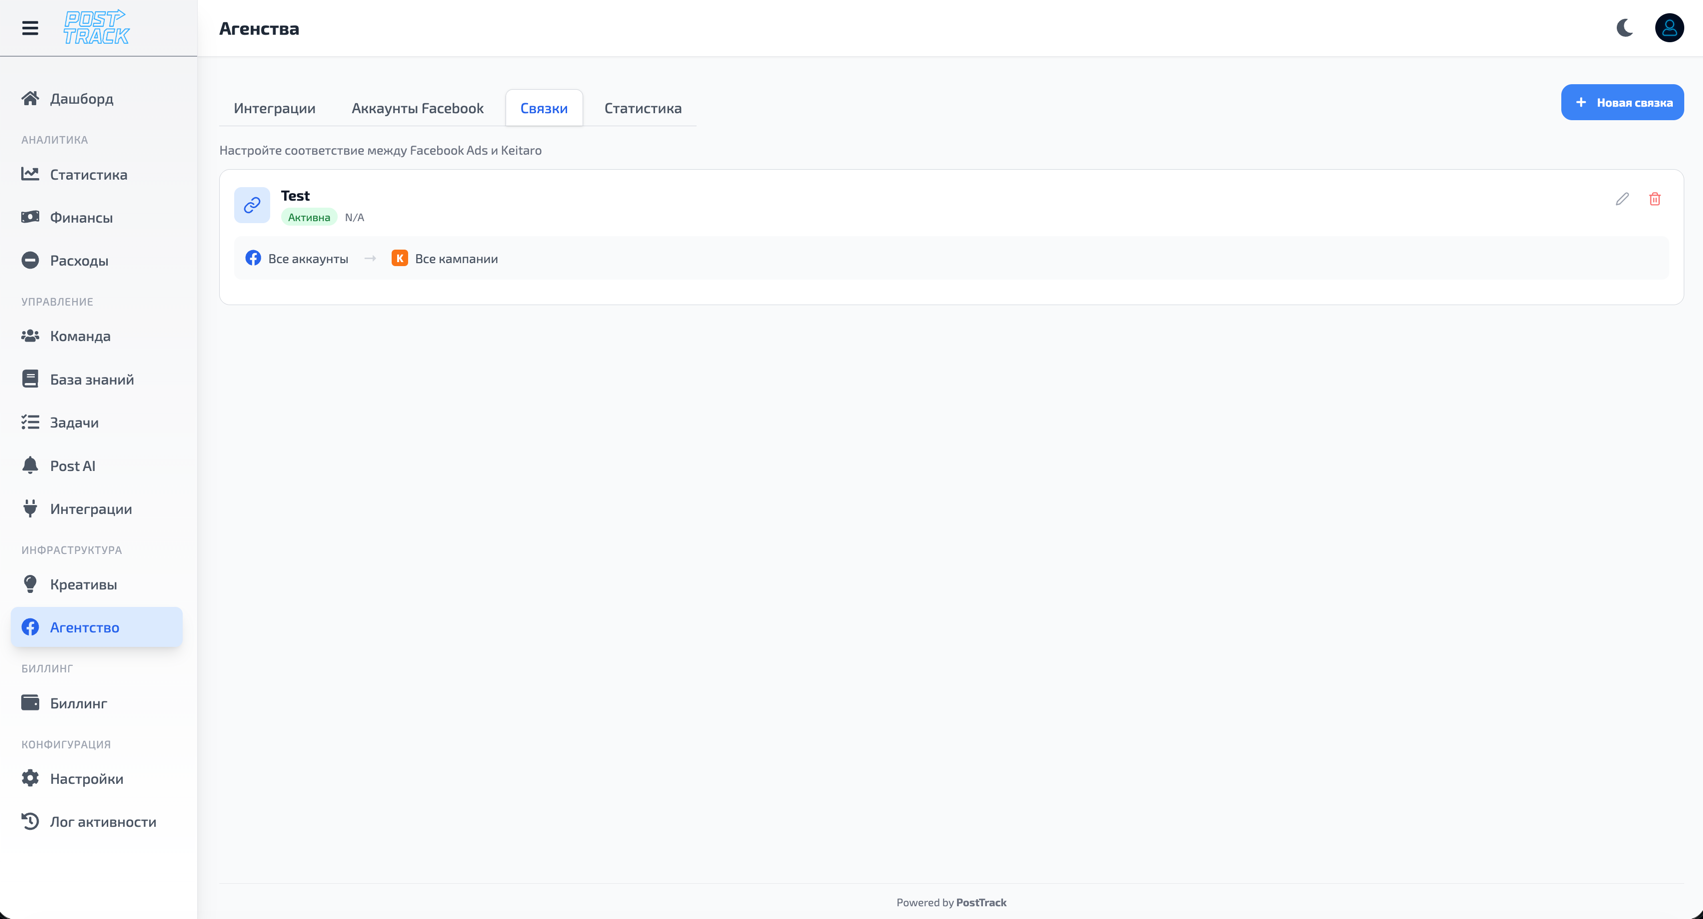Open the user profile avatar menu
The image size is (1703, 919).
pyautogui.click(x=1669, y=28)
